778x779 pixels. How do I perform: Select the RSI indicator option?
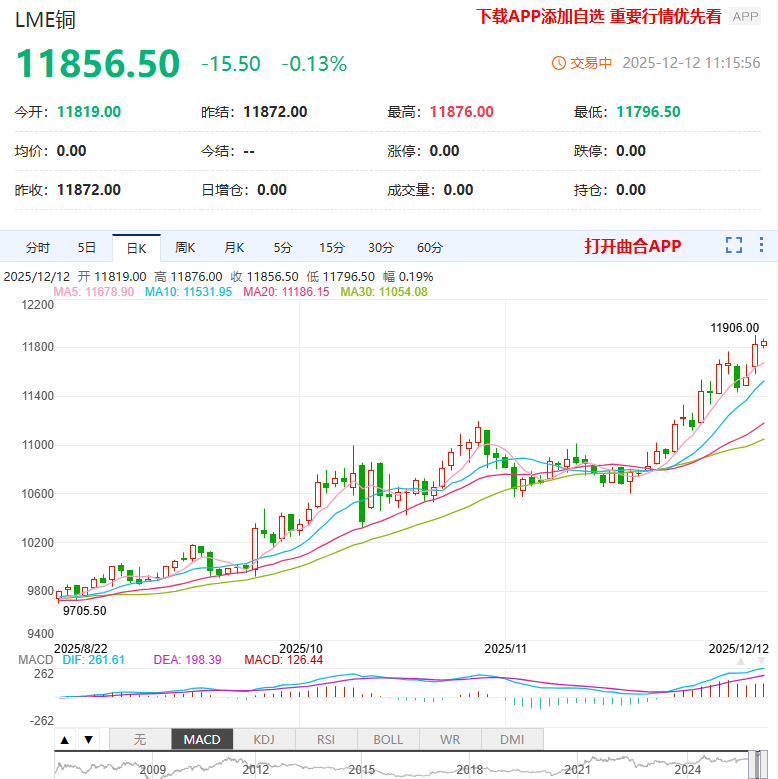pyautogui.click(x=326, y=740)
